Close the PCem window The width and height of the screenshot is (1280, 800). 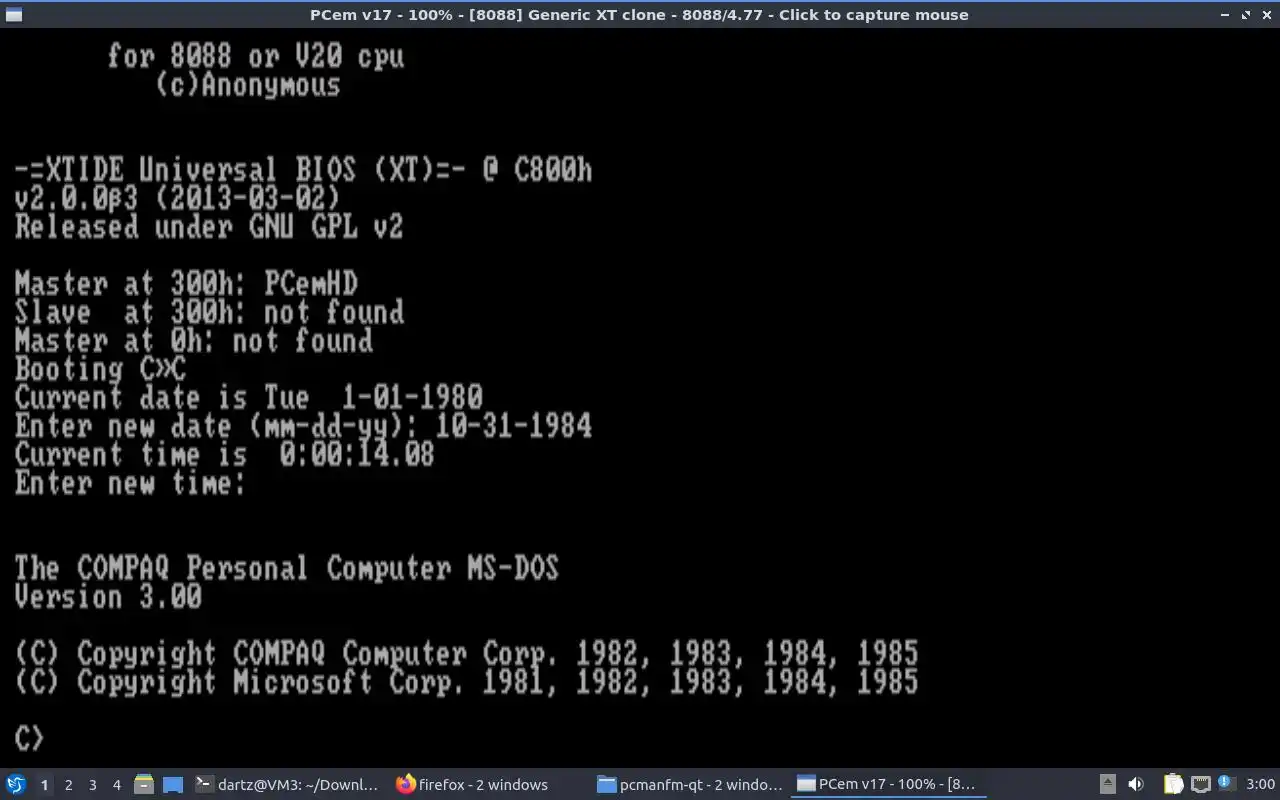[1266, 15]
